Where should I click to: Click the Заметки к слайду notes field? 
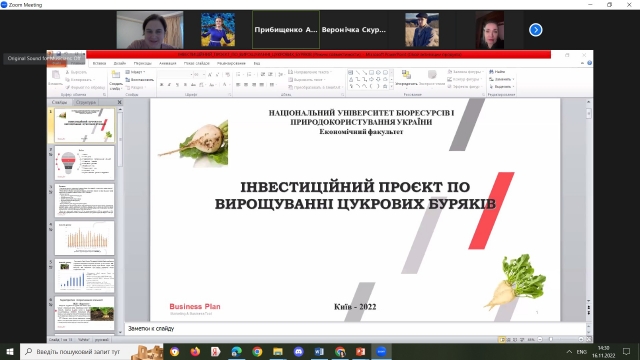355,329
